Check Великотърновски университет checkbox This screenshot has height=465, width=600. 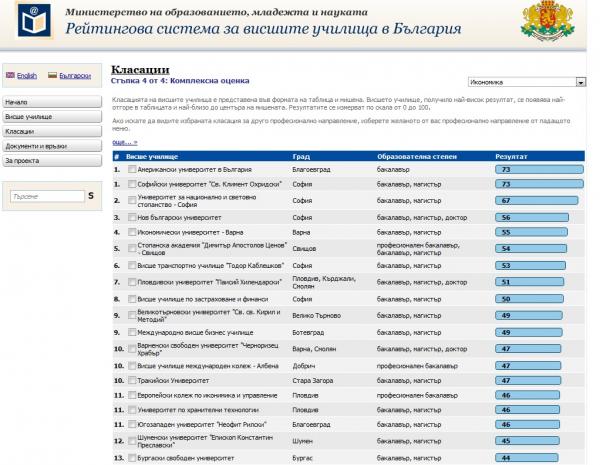132,315
